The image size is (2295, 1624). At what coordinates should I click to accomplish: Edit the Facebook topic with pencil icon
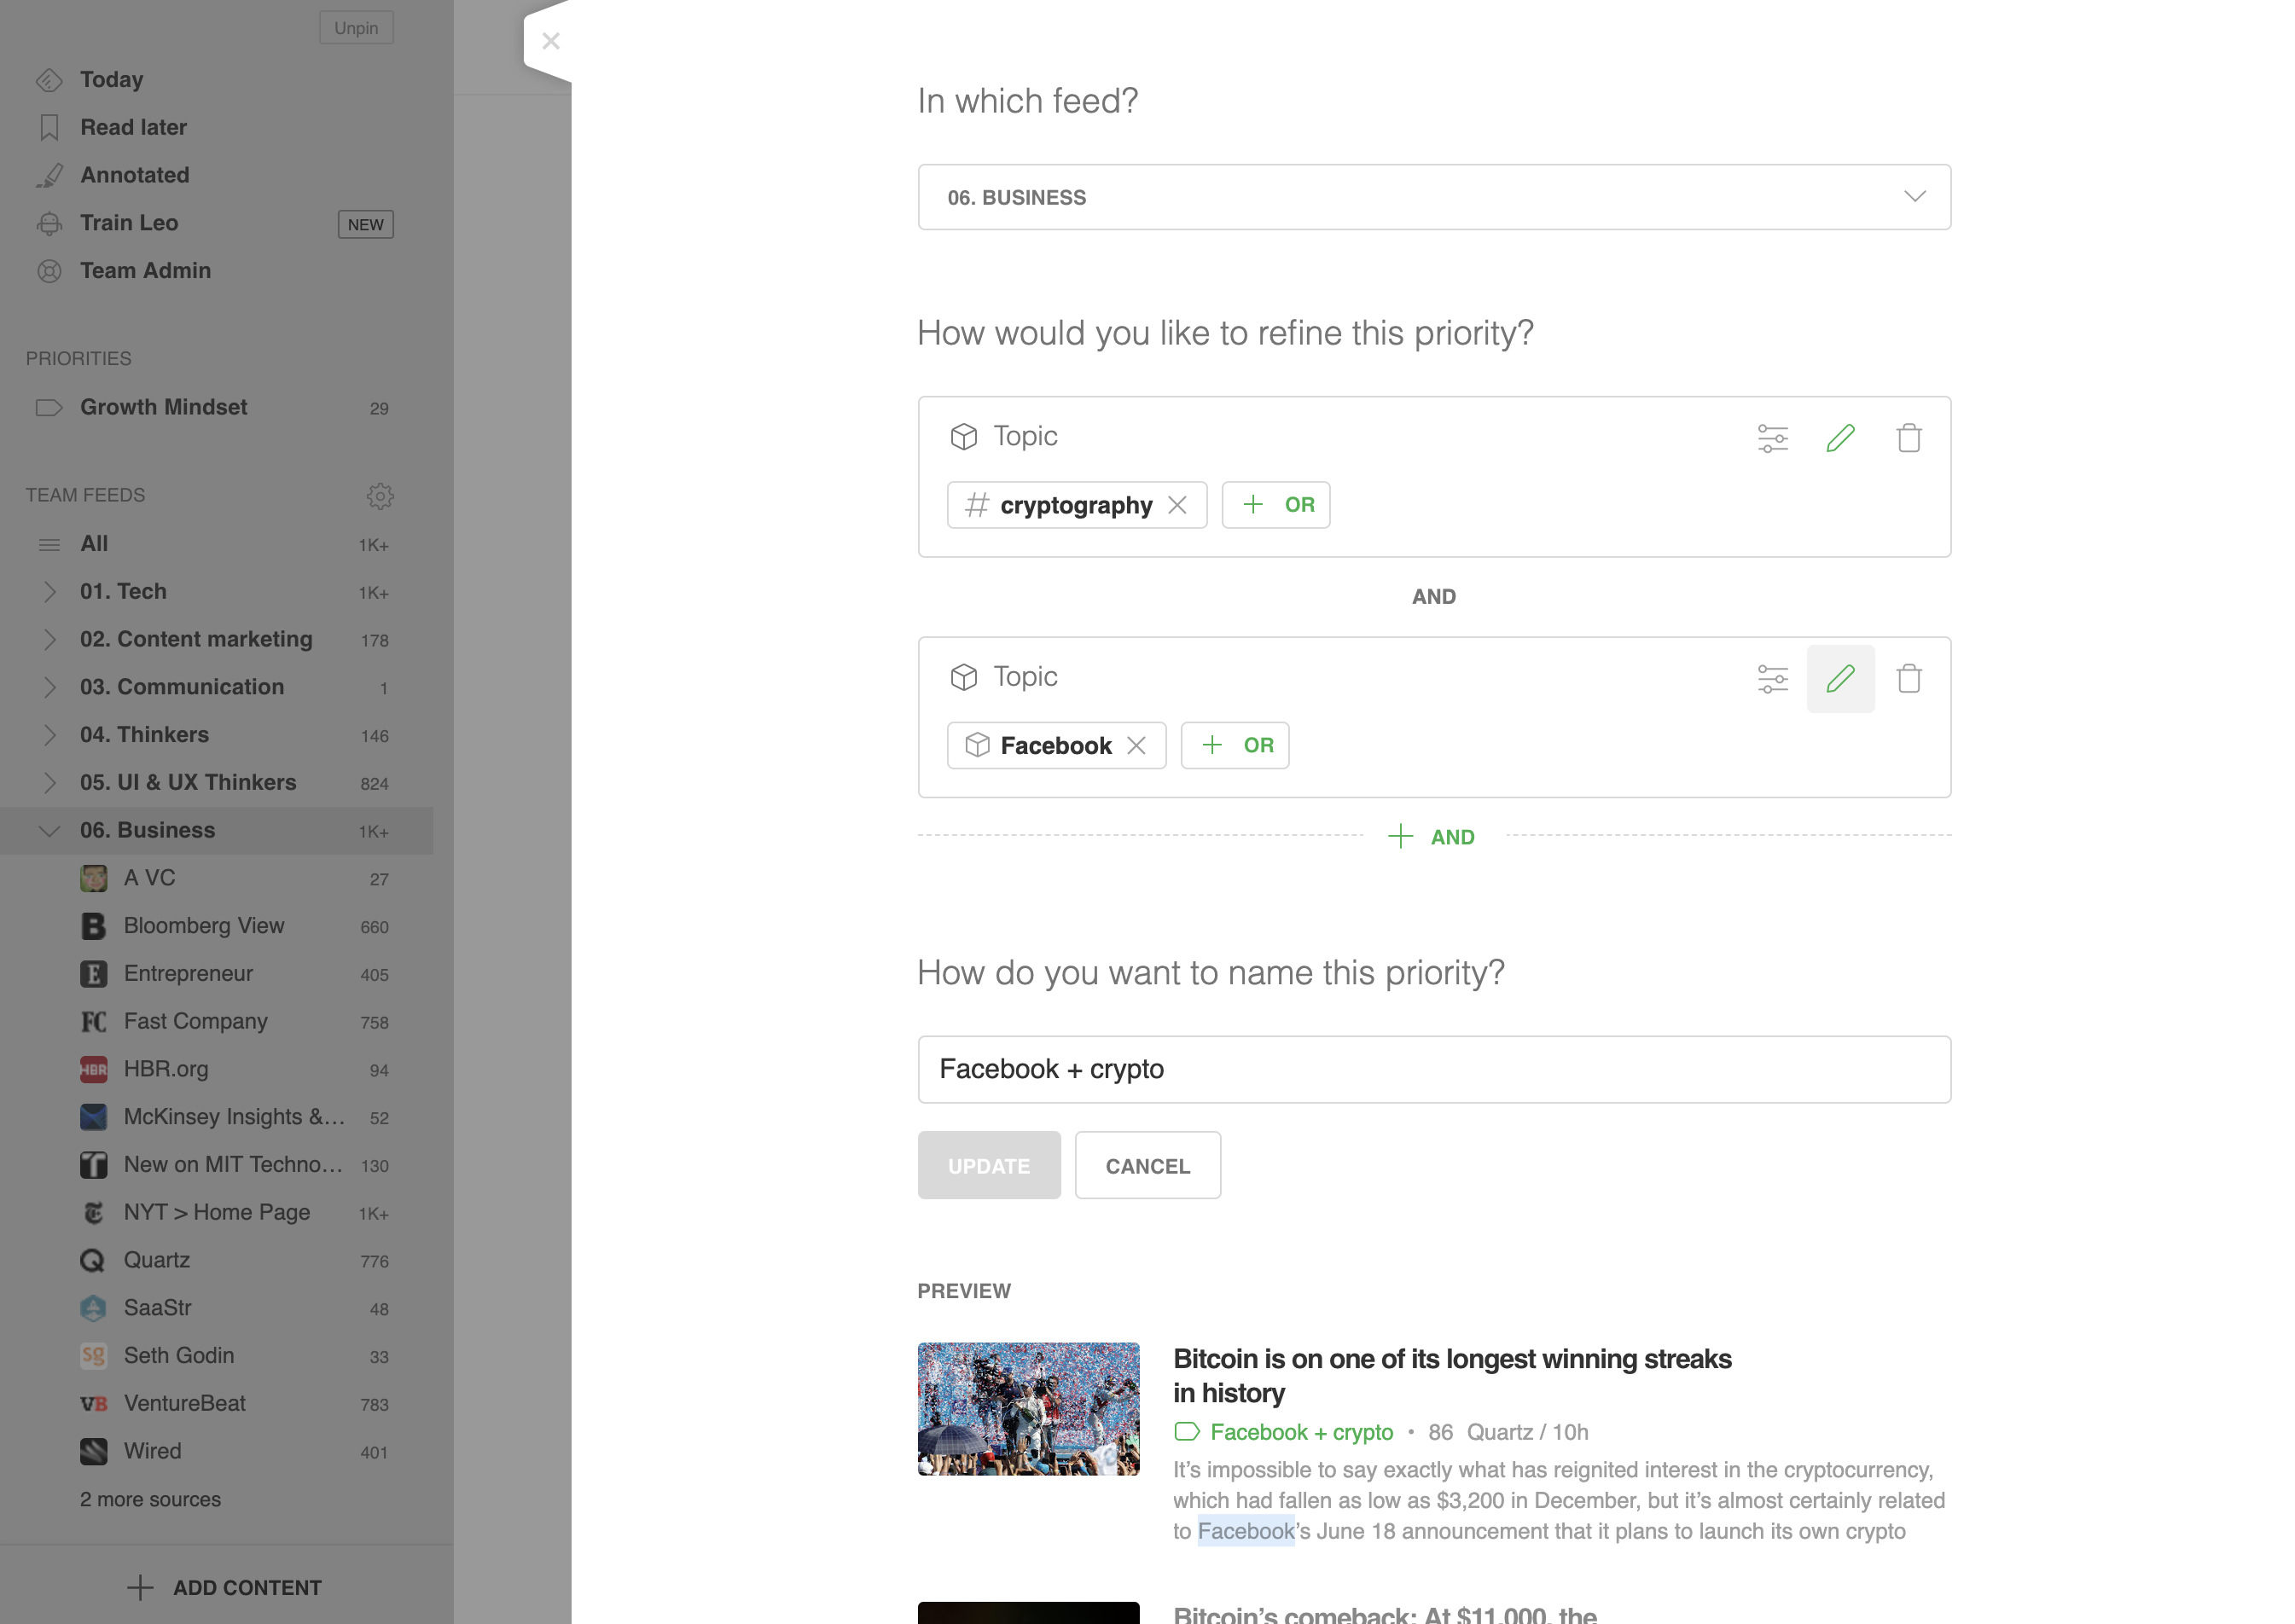(1840, 679)
